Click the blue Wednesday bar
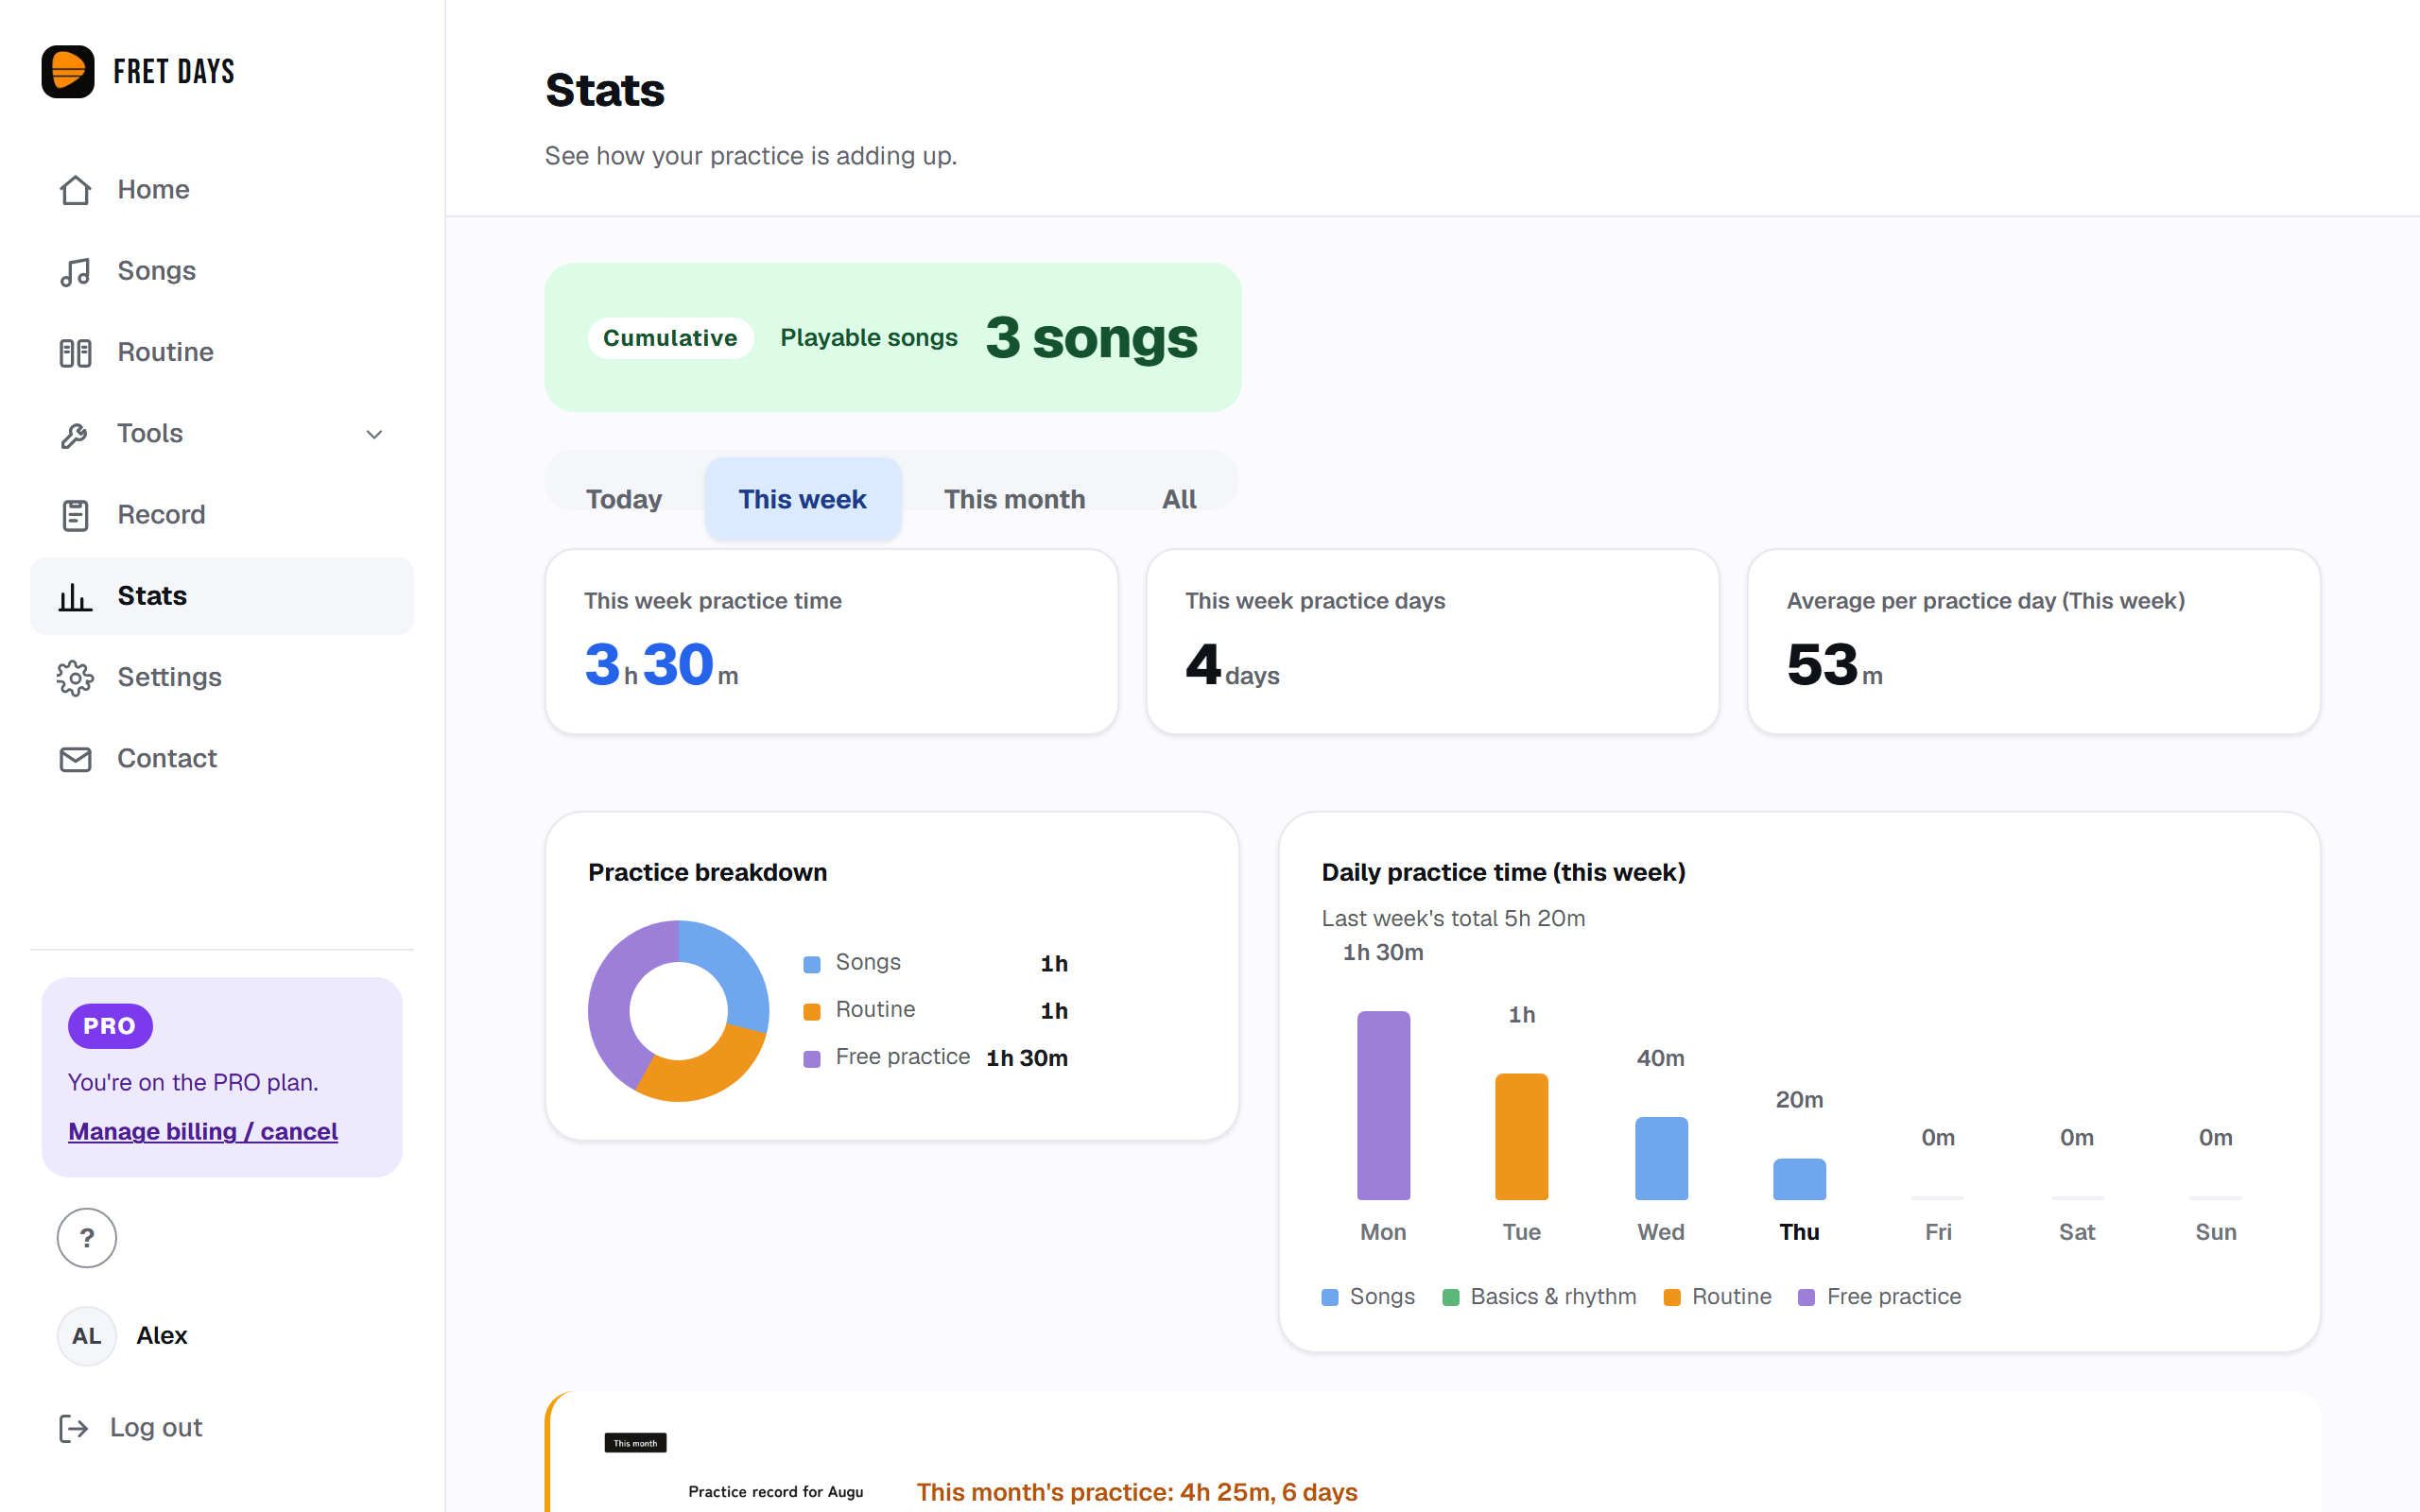This screenshot has width=2420, height=1512. pyautogui.click(x=1661, y=1158)
